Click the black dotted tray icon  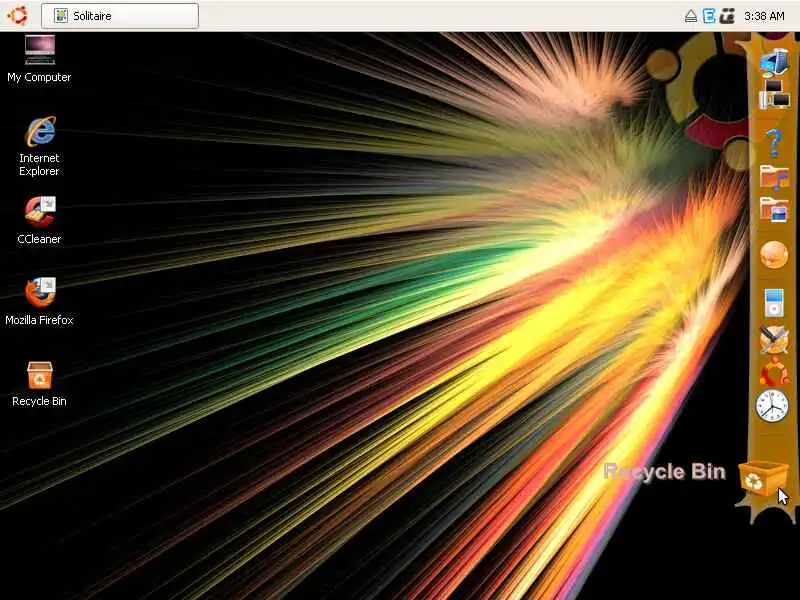[x=728, y=16]
